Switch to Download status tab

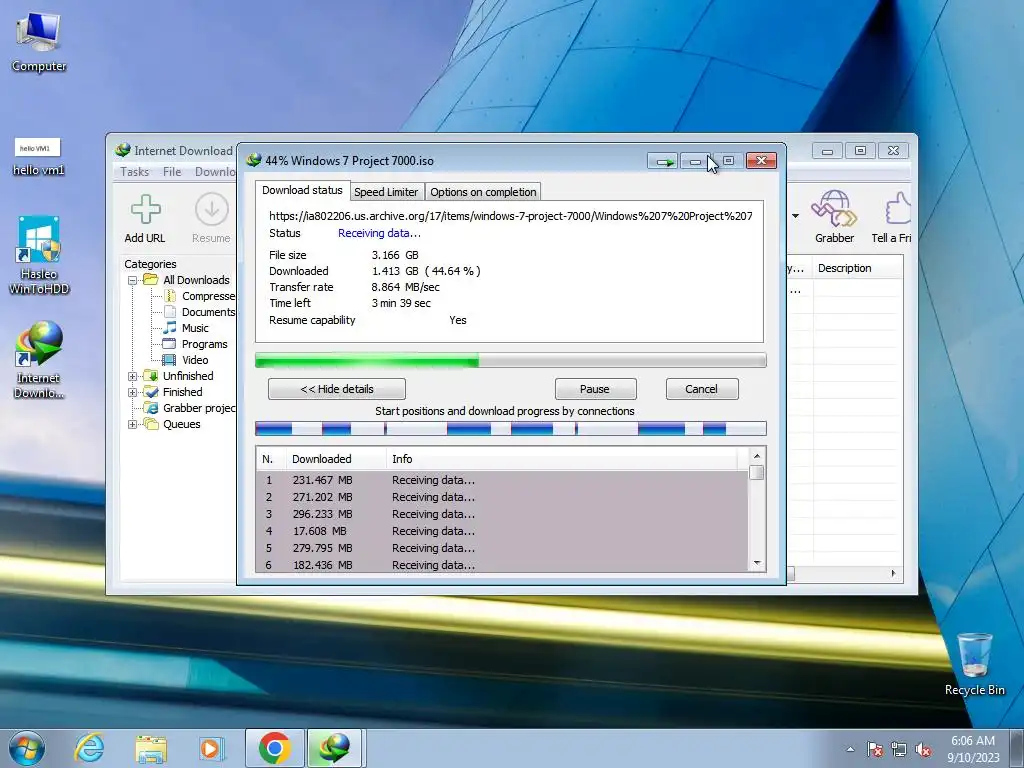302,190
